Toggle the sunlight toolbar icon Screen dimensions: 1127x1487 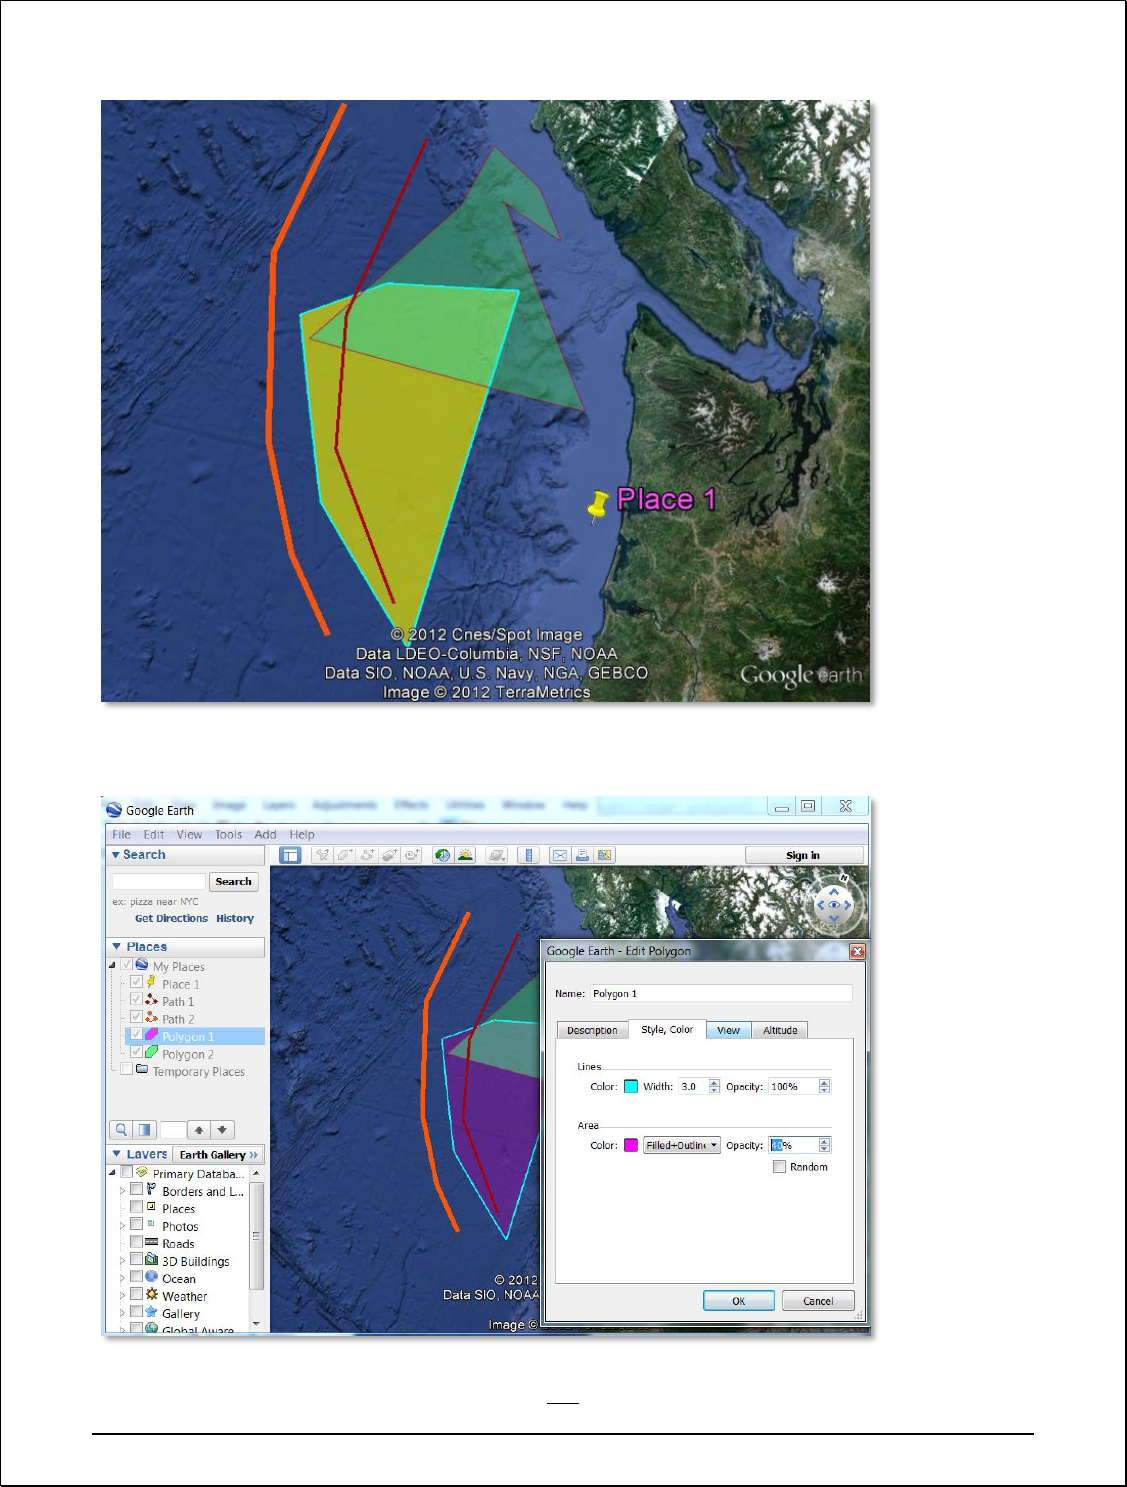465,855
